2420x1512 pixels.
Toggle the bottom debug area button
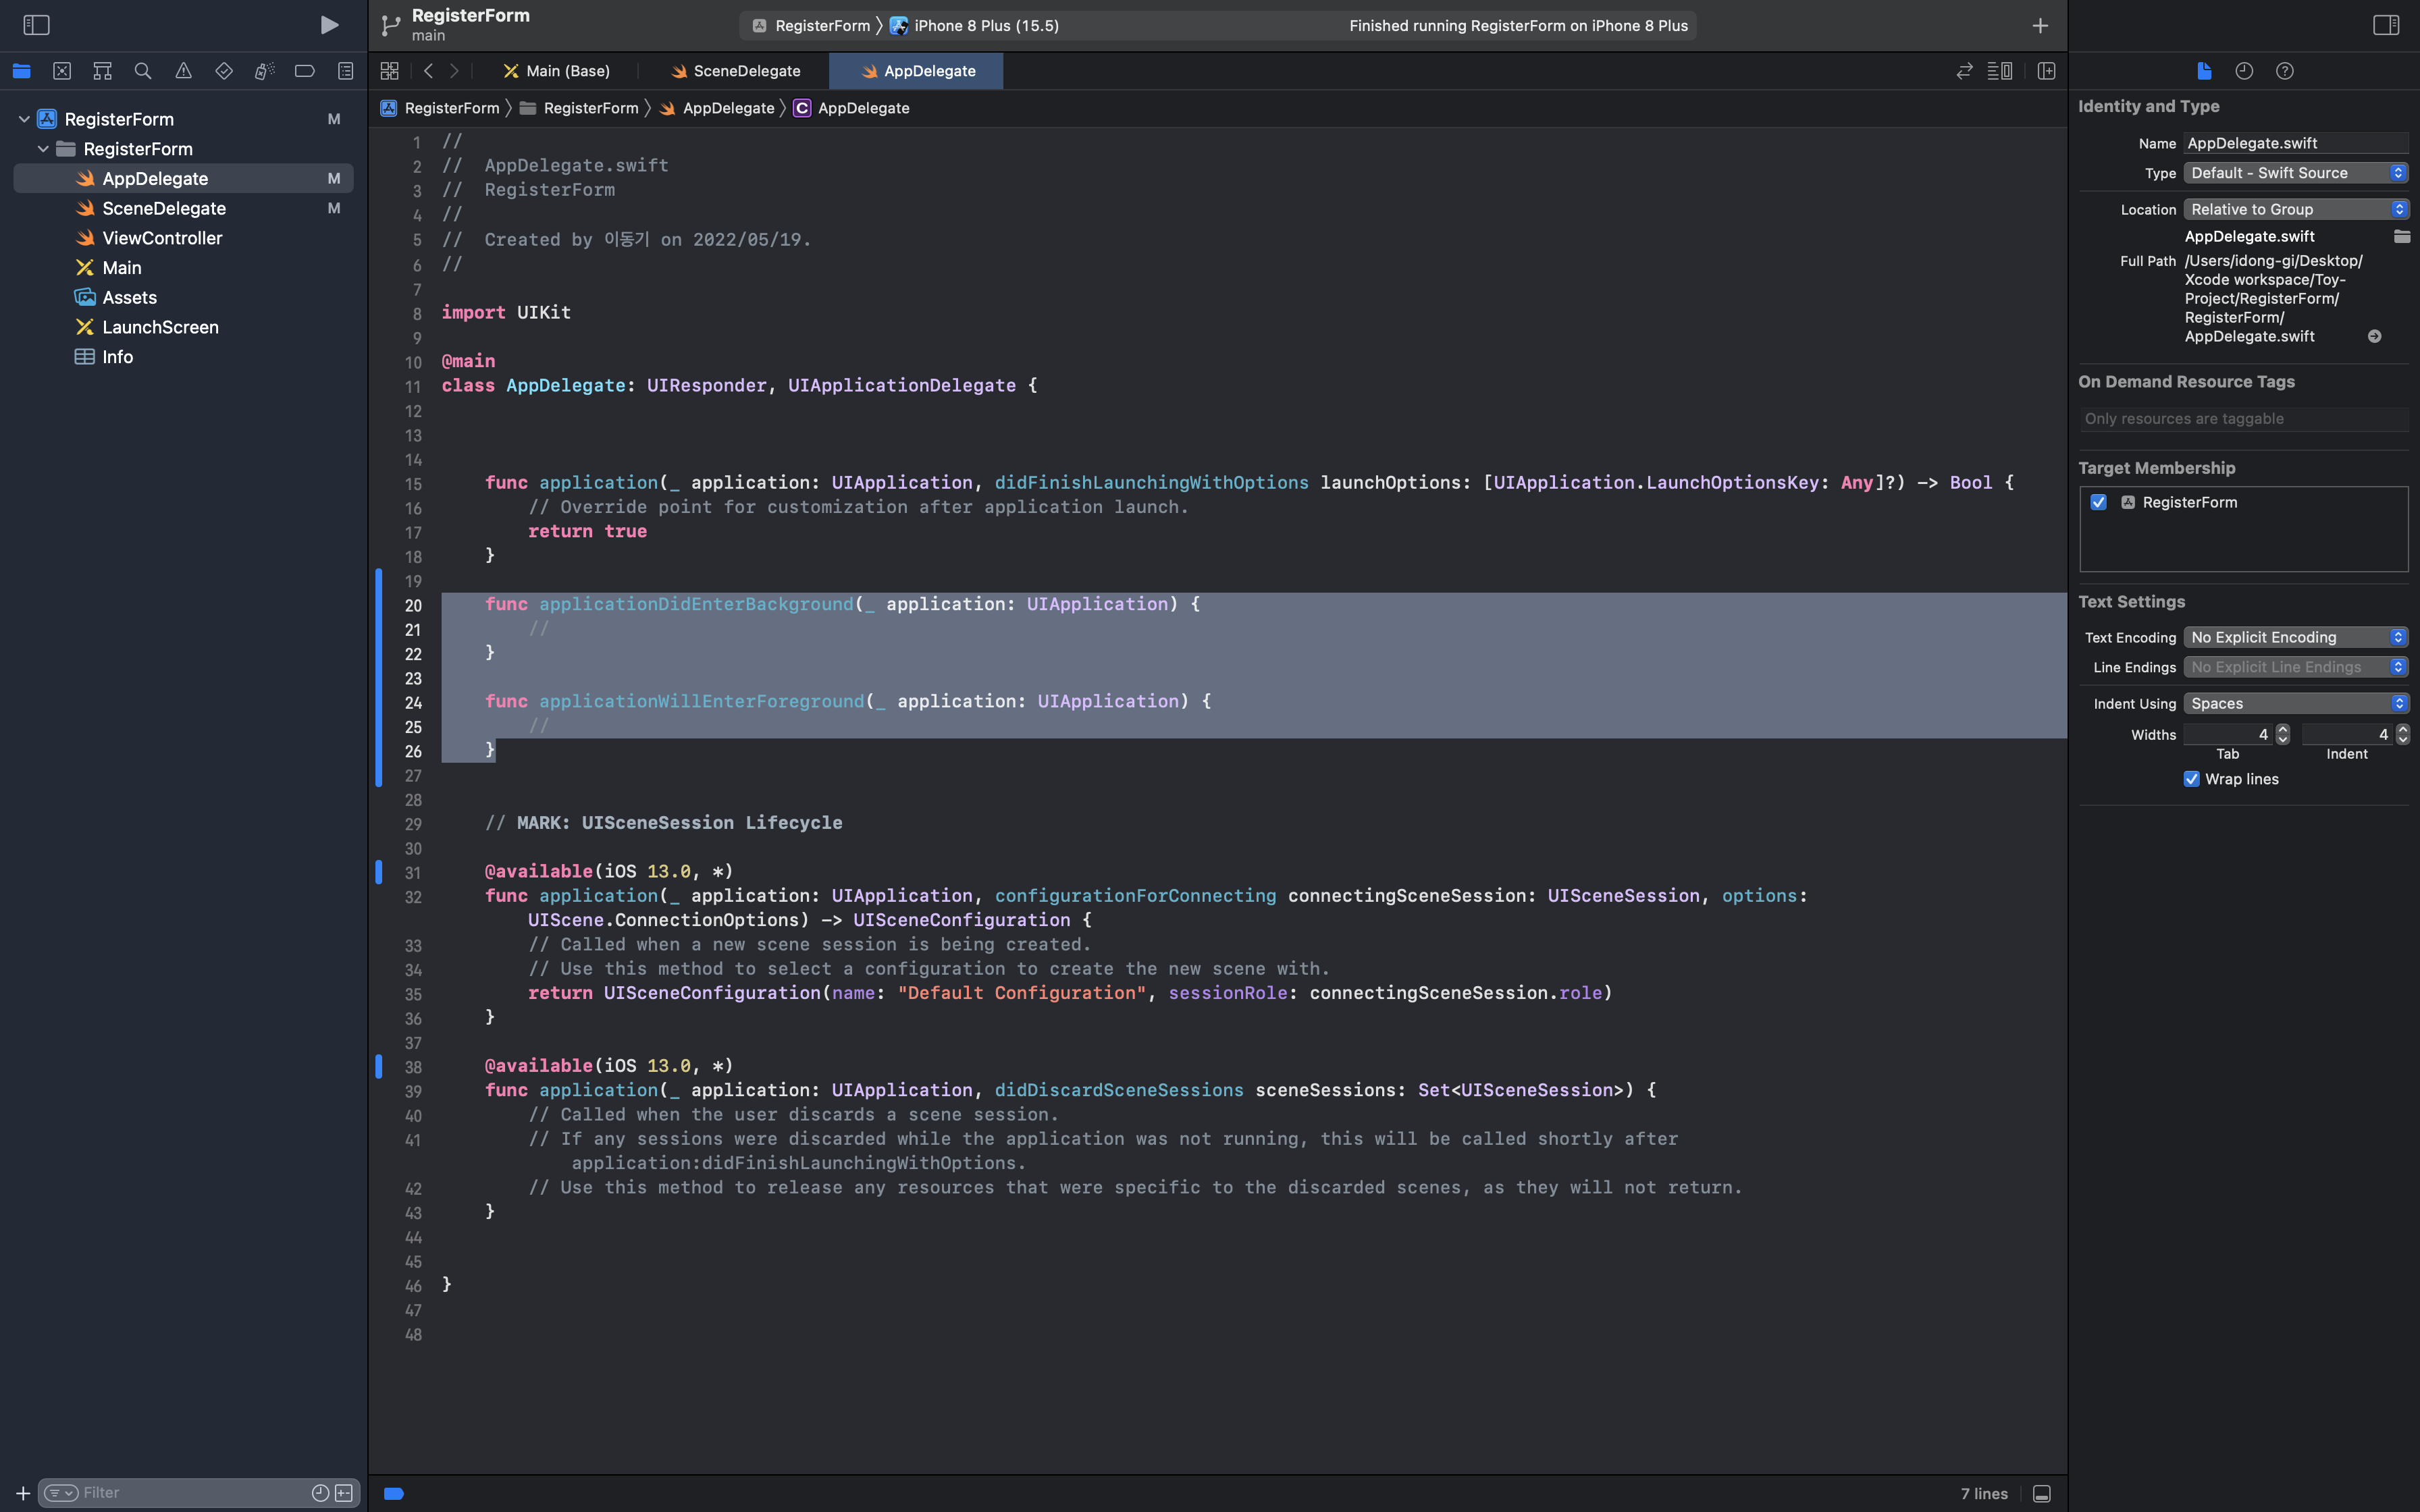(x=2042, y=1493)
